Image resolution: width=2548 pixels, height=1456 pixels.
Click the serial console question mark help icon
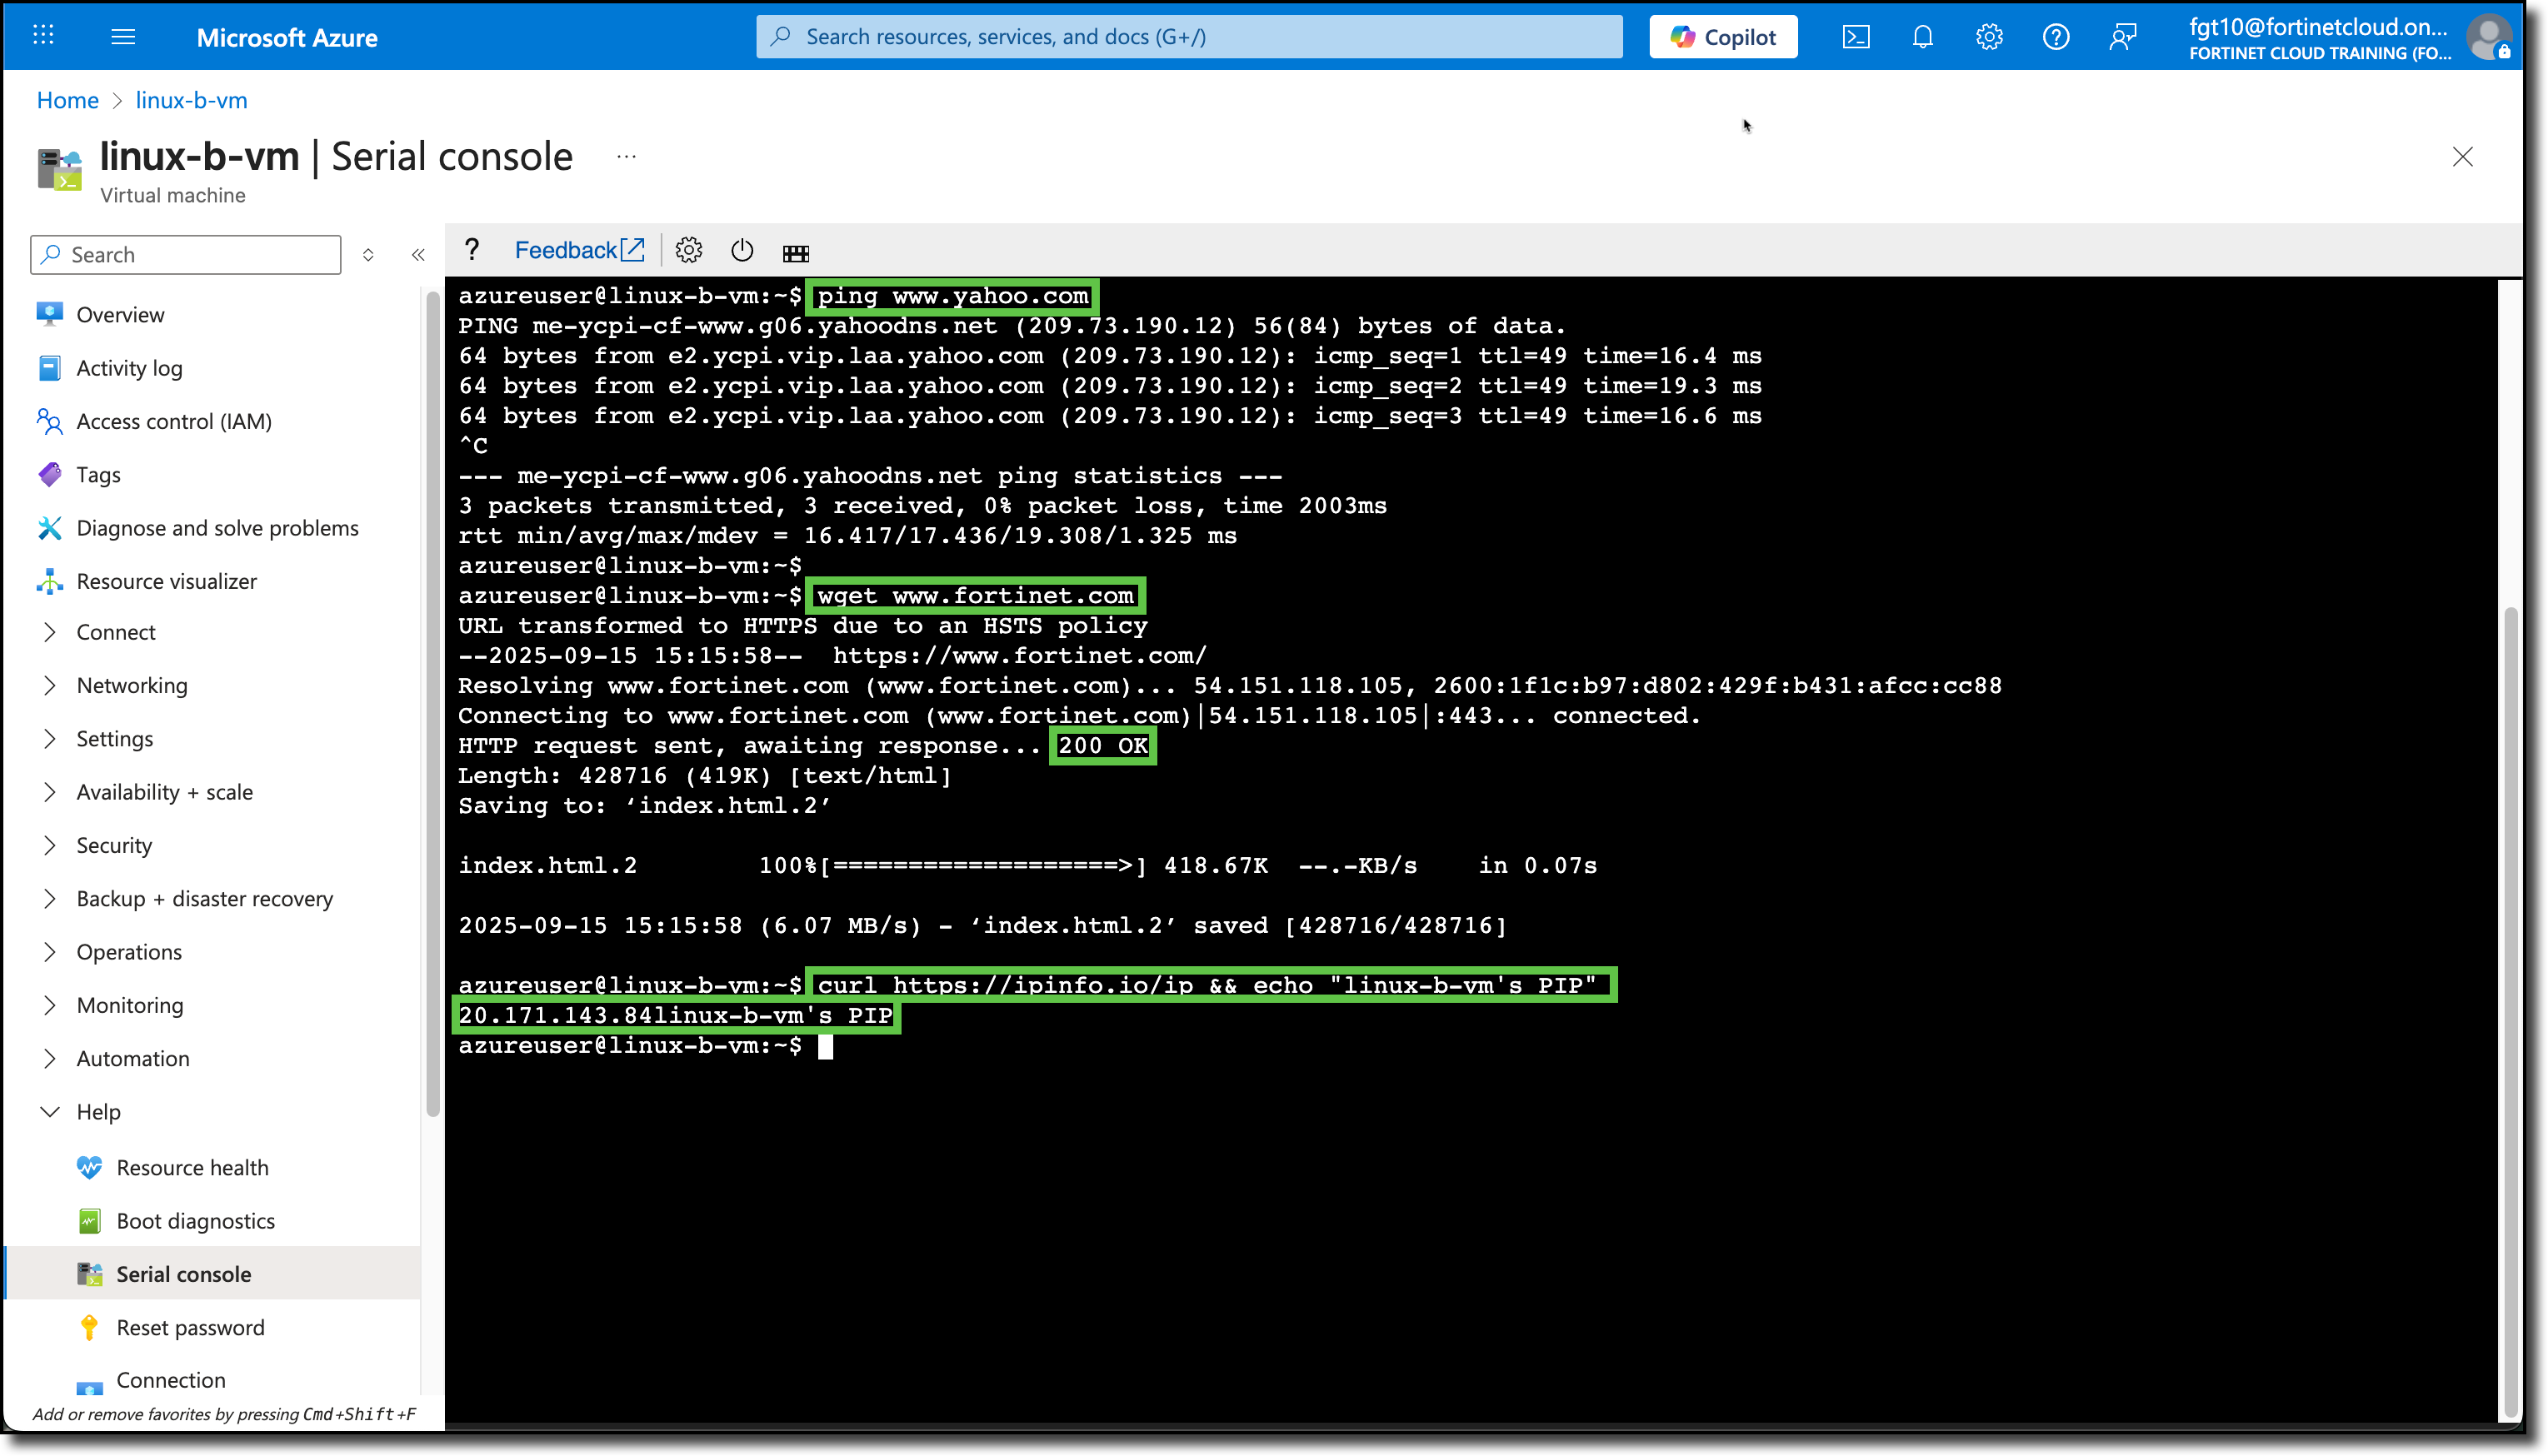[x=471, y=250]
